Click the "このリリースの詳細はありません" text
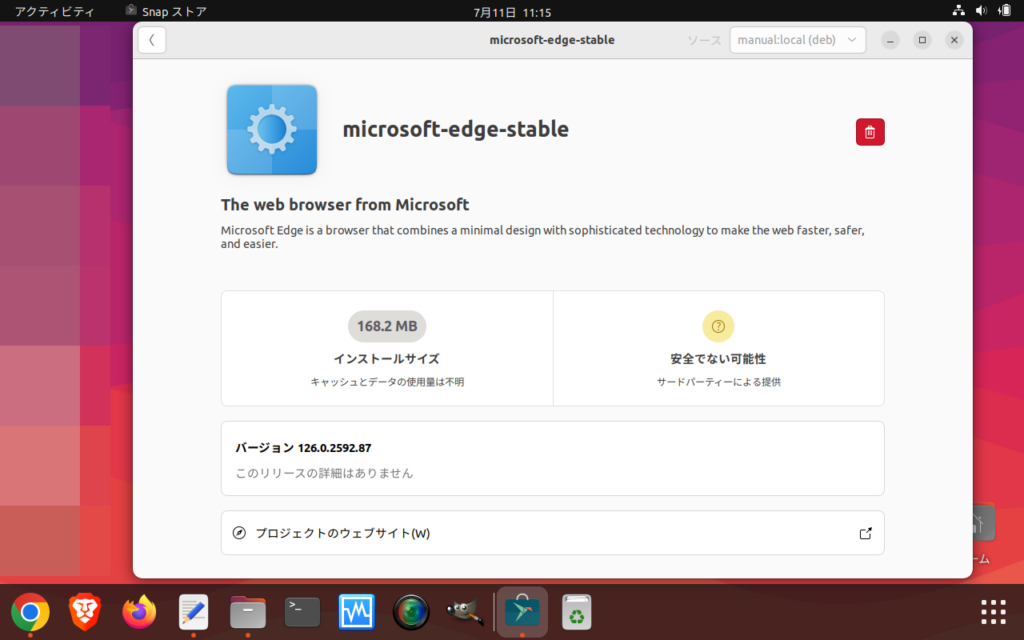Viewport: 1024px width, 640px height. tap(324, 473)
